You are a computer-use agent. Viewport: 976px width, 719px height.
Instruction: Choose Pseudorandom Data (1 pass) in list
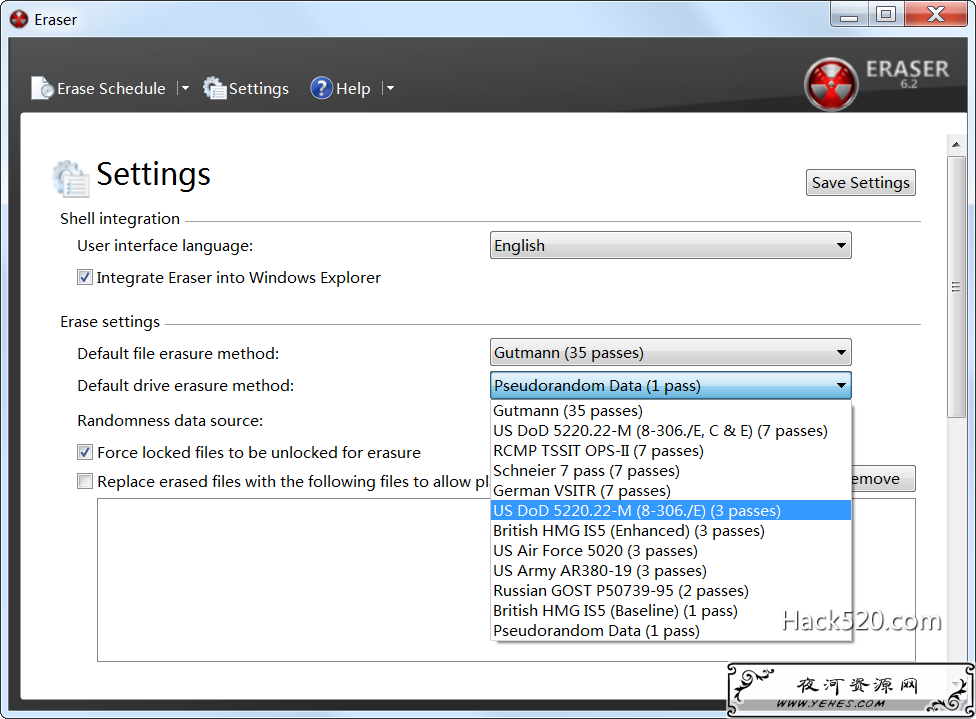pos(670,631)
